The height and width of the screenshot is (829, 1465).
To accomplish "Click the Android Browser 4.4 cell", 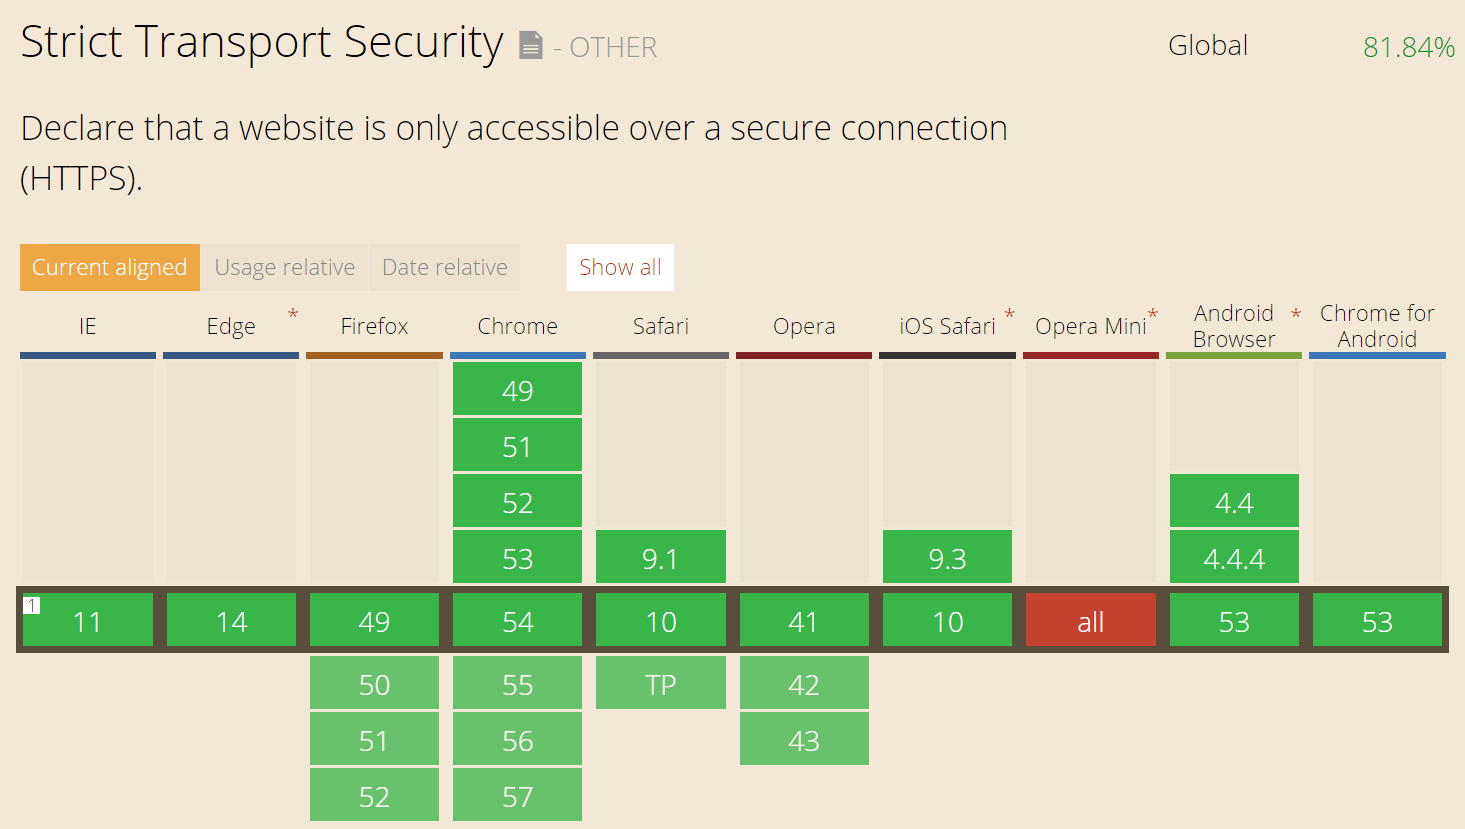I will pyautogui.click(x=1234, y=500).
